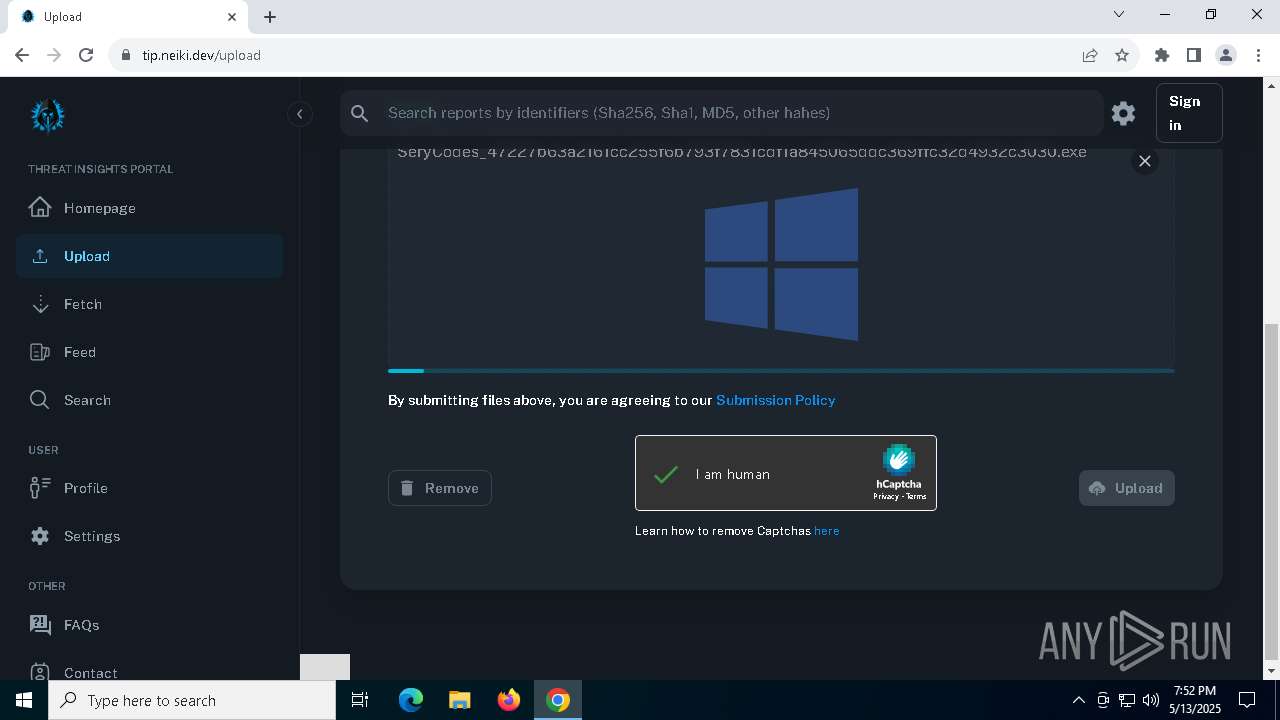1280x720 pixels.
Task: Open the network tray icon
Action: (1127, 700)
